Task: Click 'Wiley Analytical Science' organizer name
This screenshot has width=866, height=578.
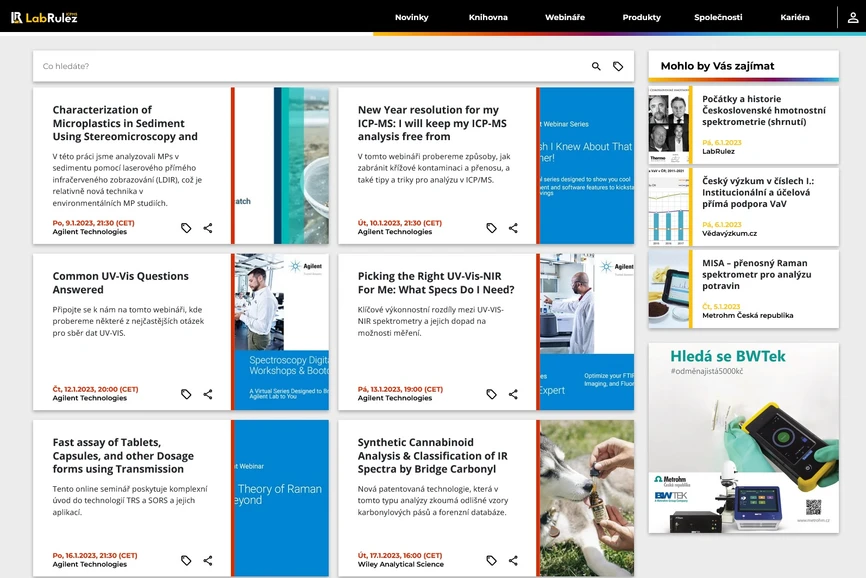Action: 400,564
